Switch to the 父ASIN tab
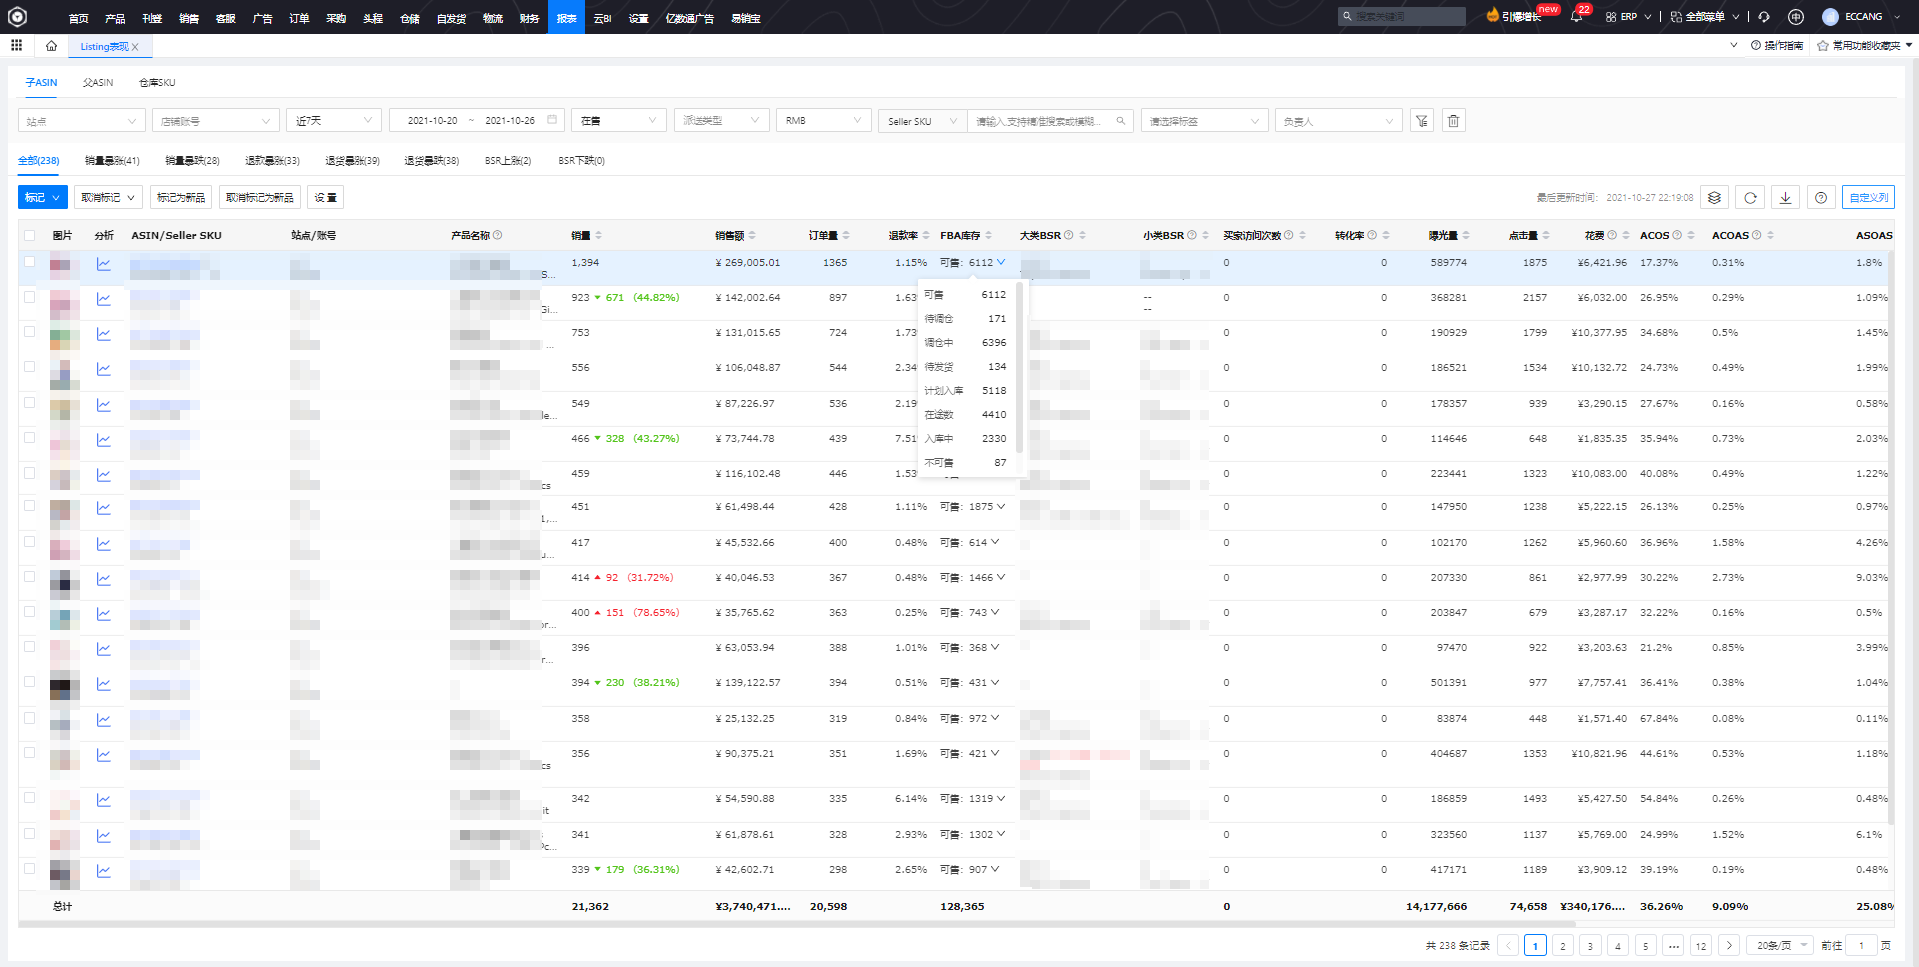The image size is (1919, 967). click(98, 83)
